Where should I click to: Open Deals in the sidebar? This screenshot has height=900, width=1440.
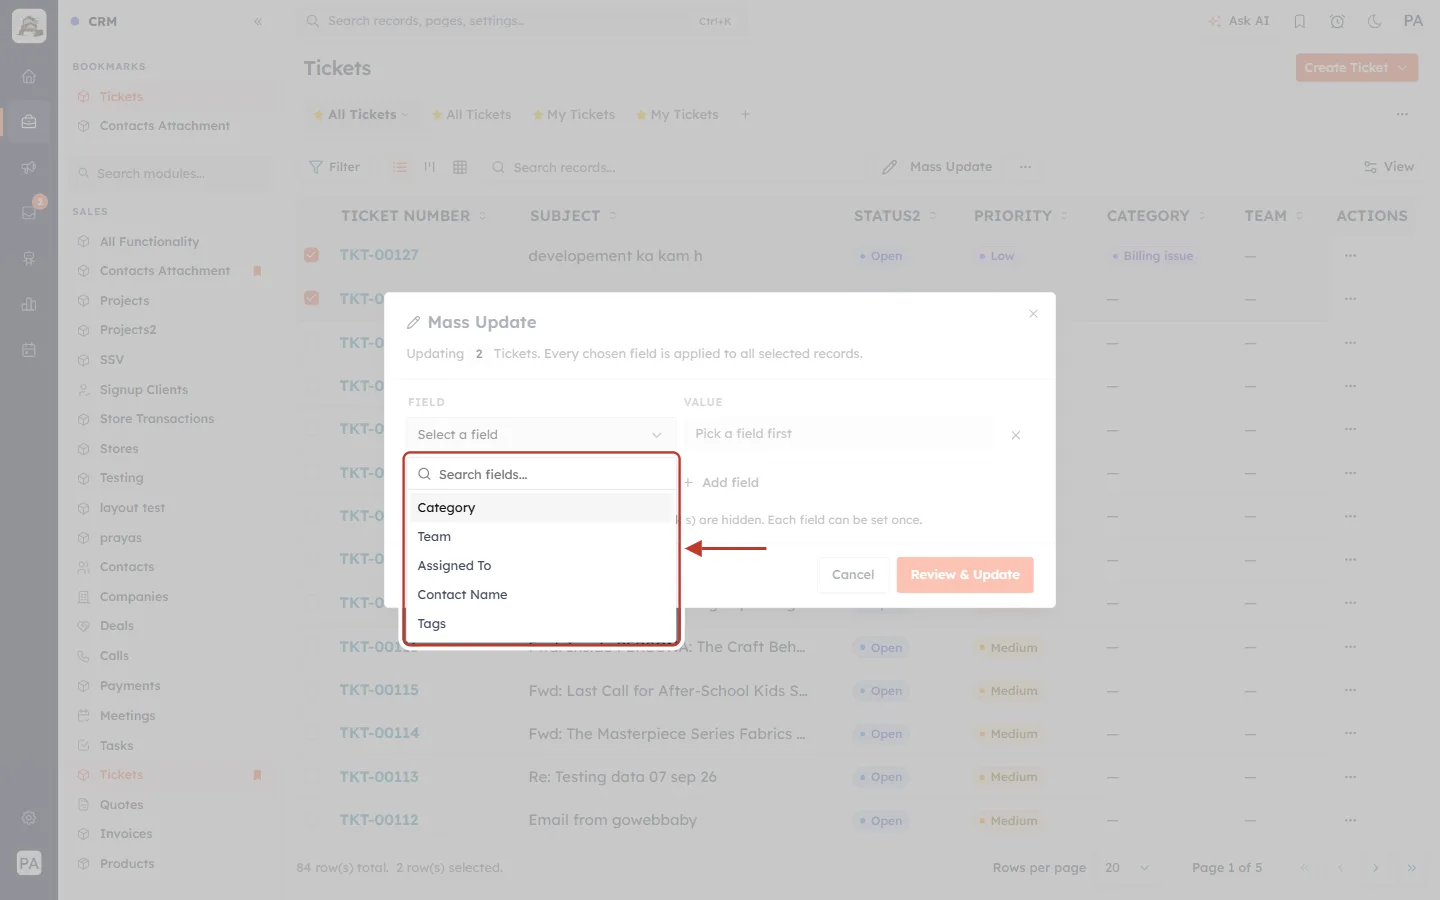[117, 626]
